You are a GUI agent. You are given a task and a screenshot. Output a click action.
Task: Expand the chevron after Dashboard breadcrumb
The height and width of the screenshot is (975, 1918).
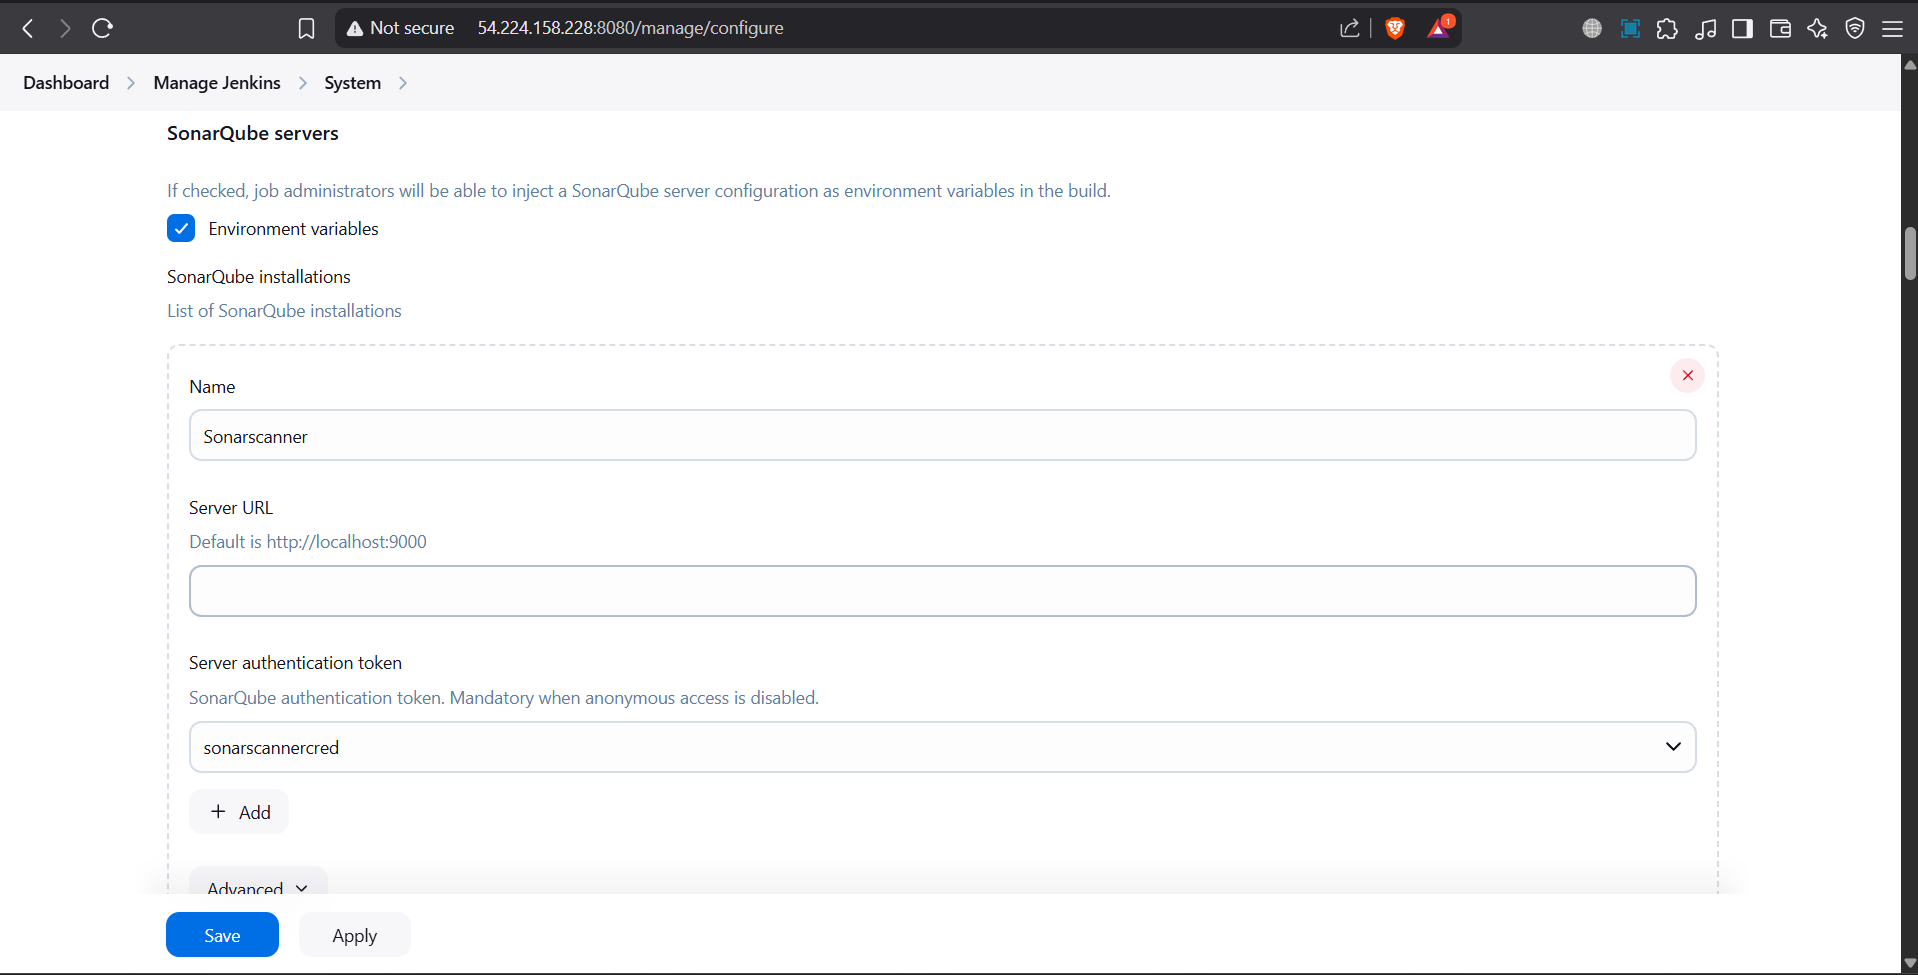coord(131,83)
